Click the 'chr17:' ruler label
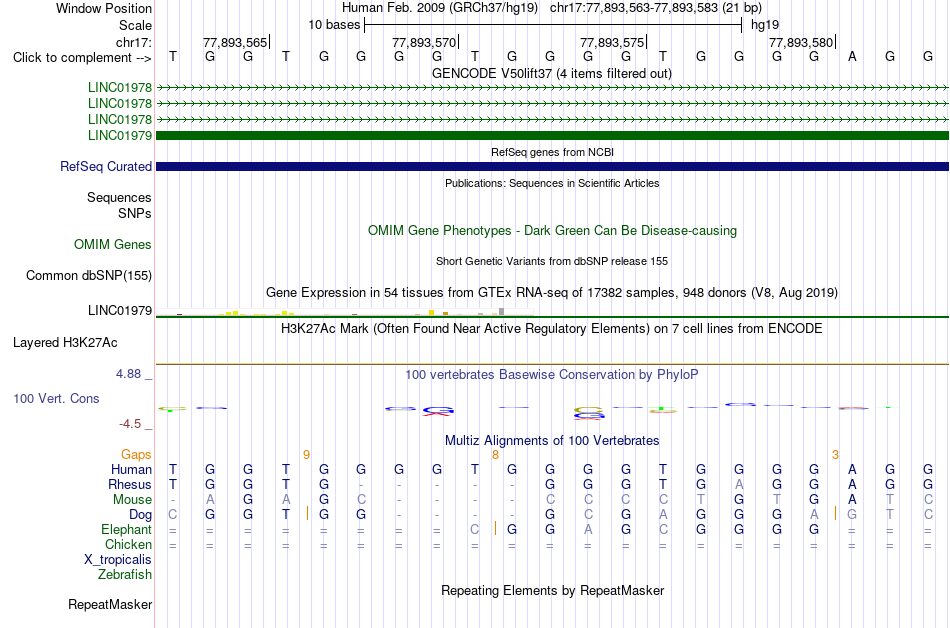The height and width of the screenshot is (628, 950). point(133,42)
